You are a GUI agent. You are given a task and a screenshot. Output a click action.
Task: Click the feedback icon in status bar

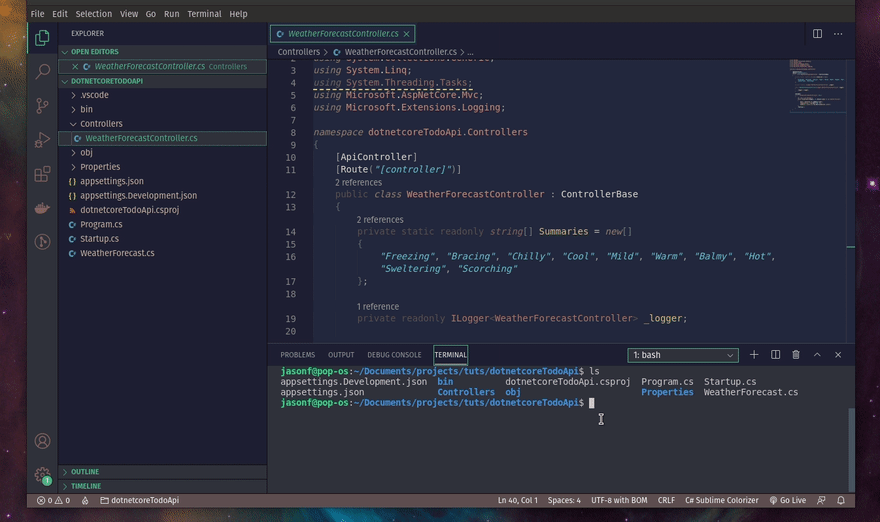click(x=821, y=500)
